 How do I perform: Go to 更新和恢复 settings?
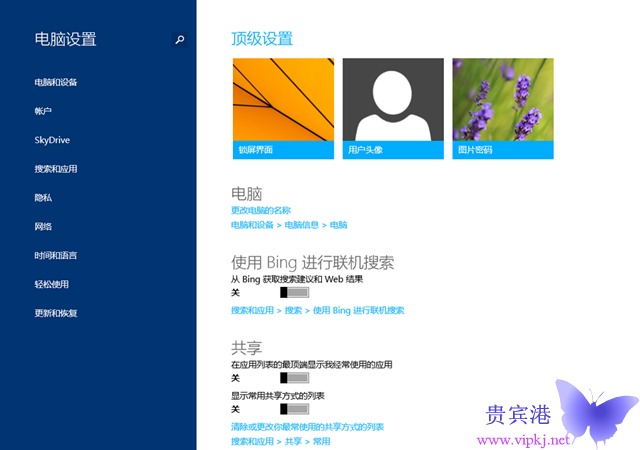[56, 313]
